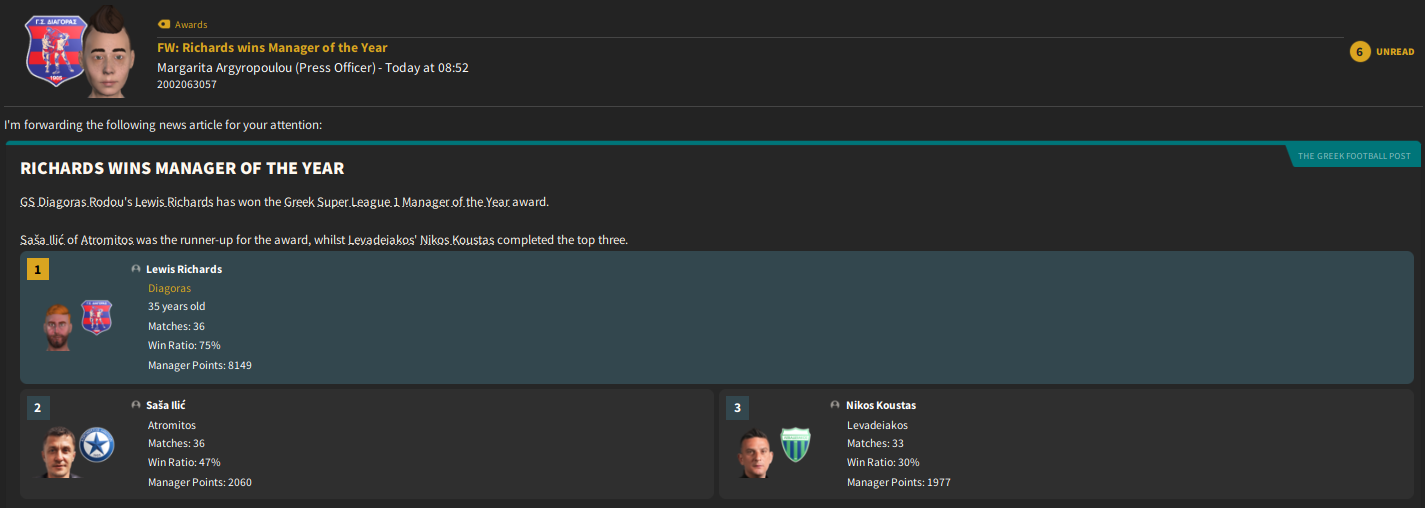The image size is (1425, 508).
Task: Click Saša Ilić's manager photo
Action: tap(60, 452)
